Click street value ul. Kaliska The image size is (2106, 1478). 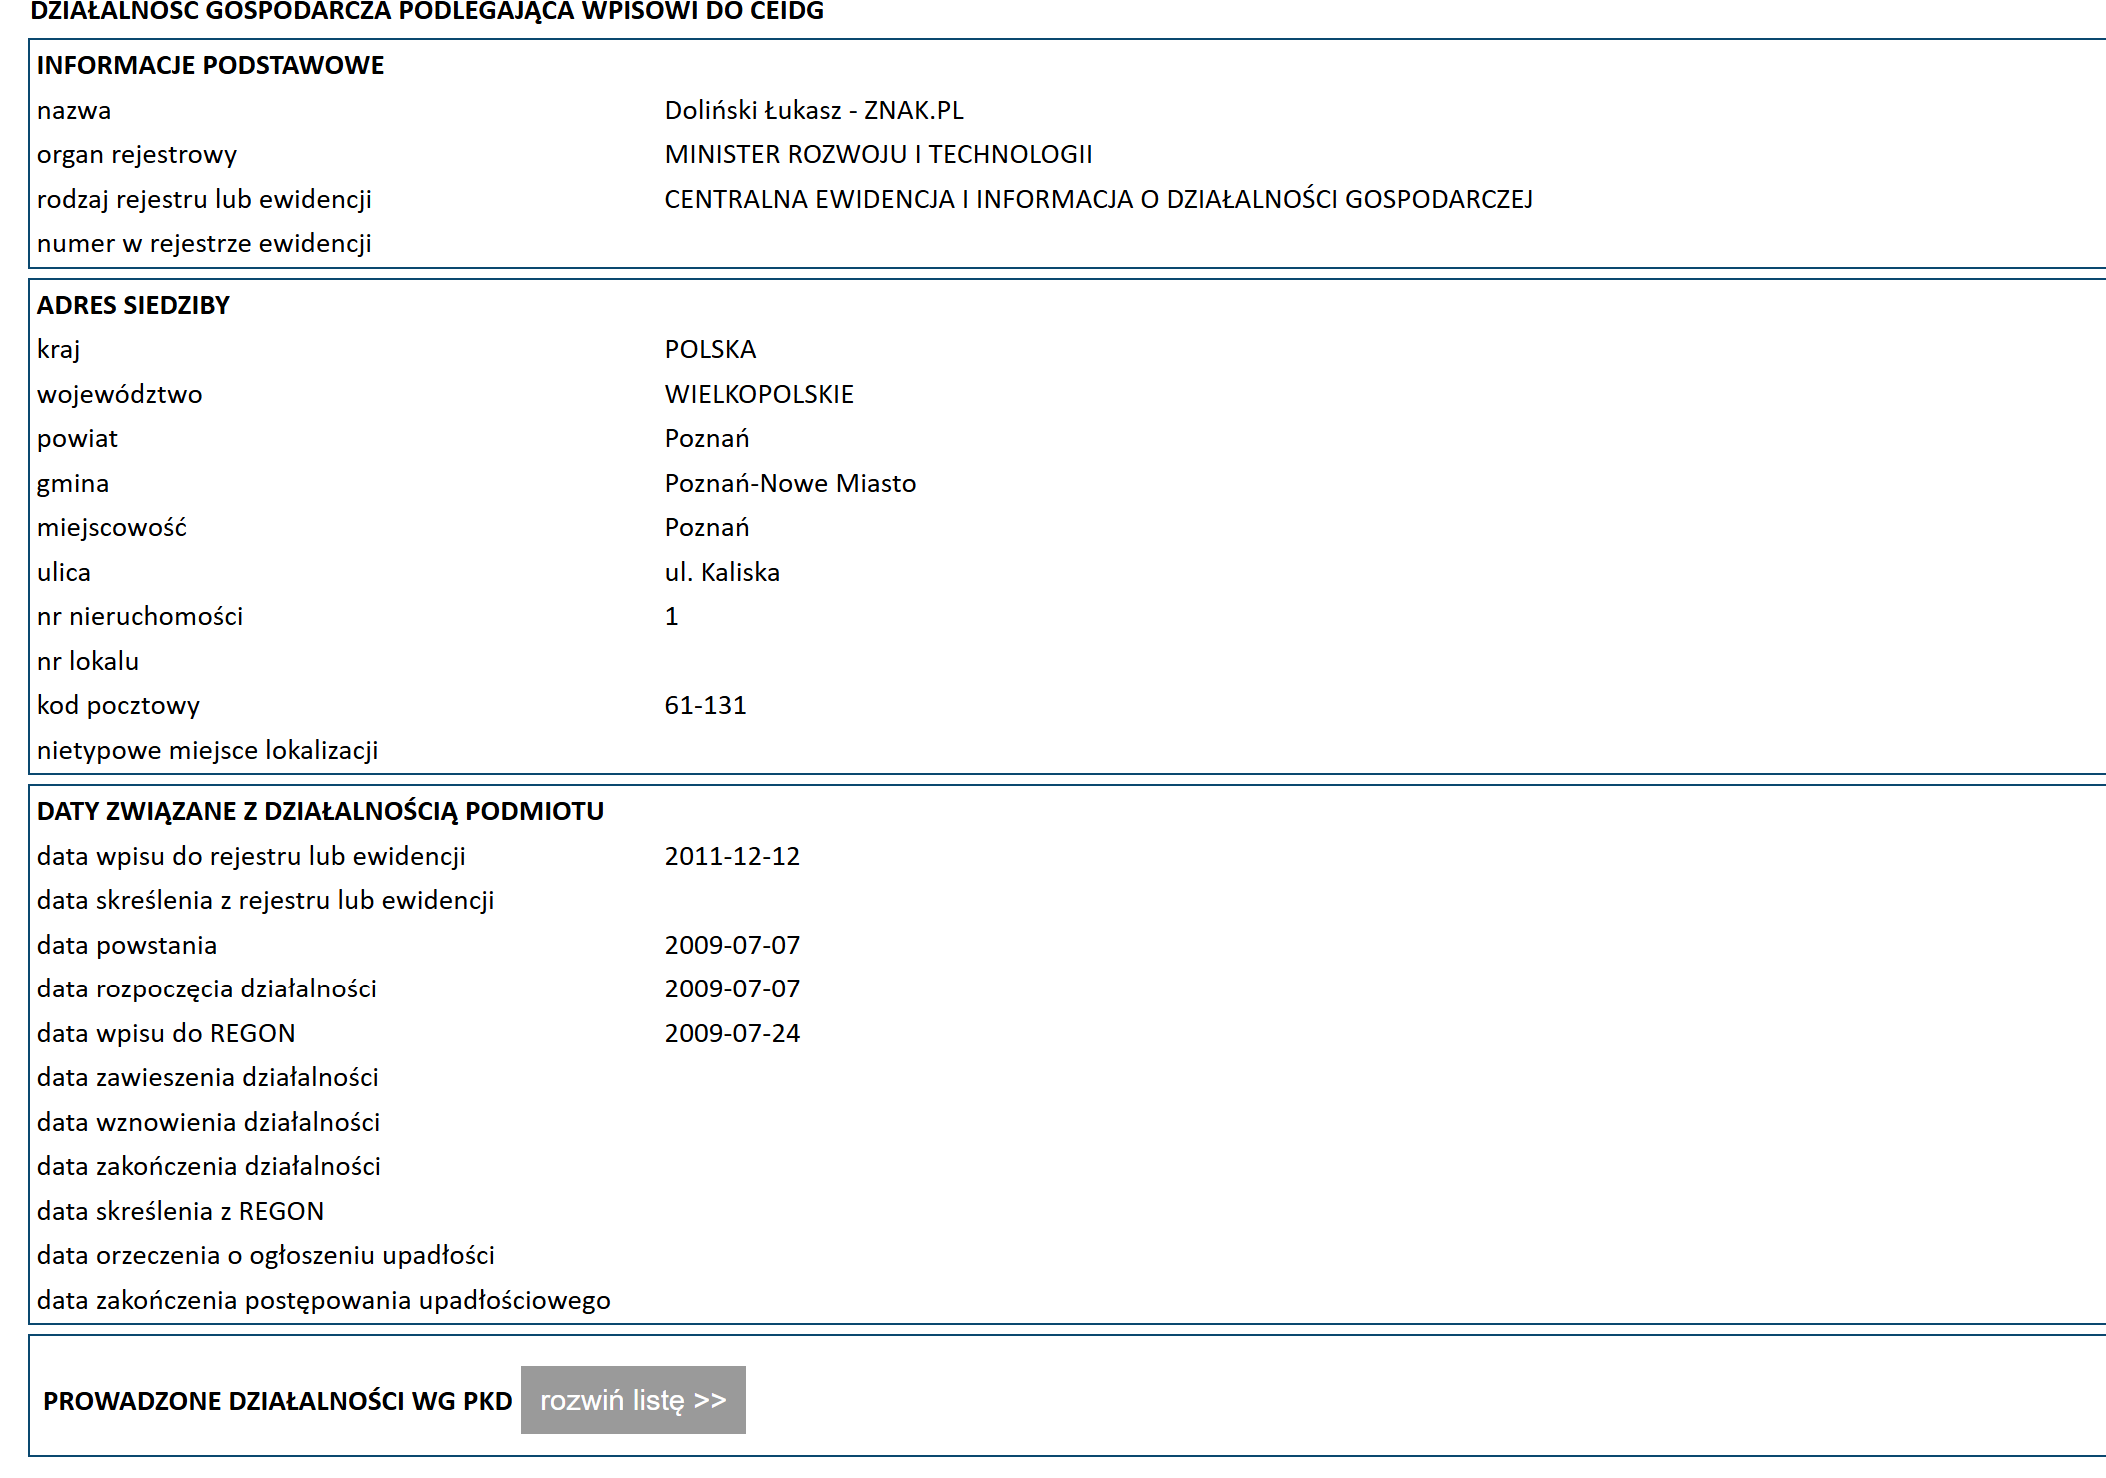pos(721,572)
